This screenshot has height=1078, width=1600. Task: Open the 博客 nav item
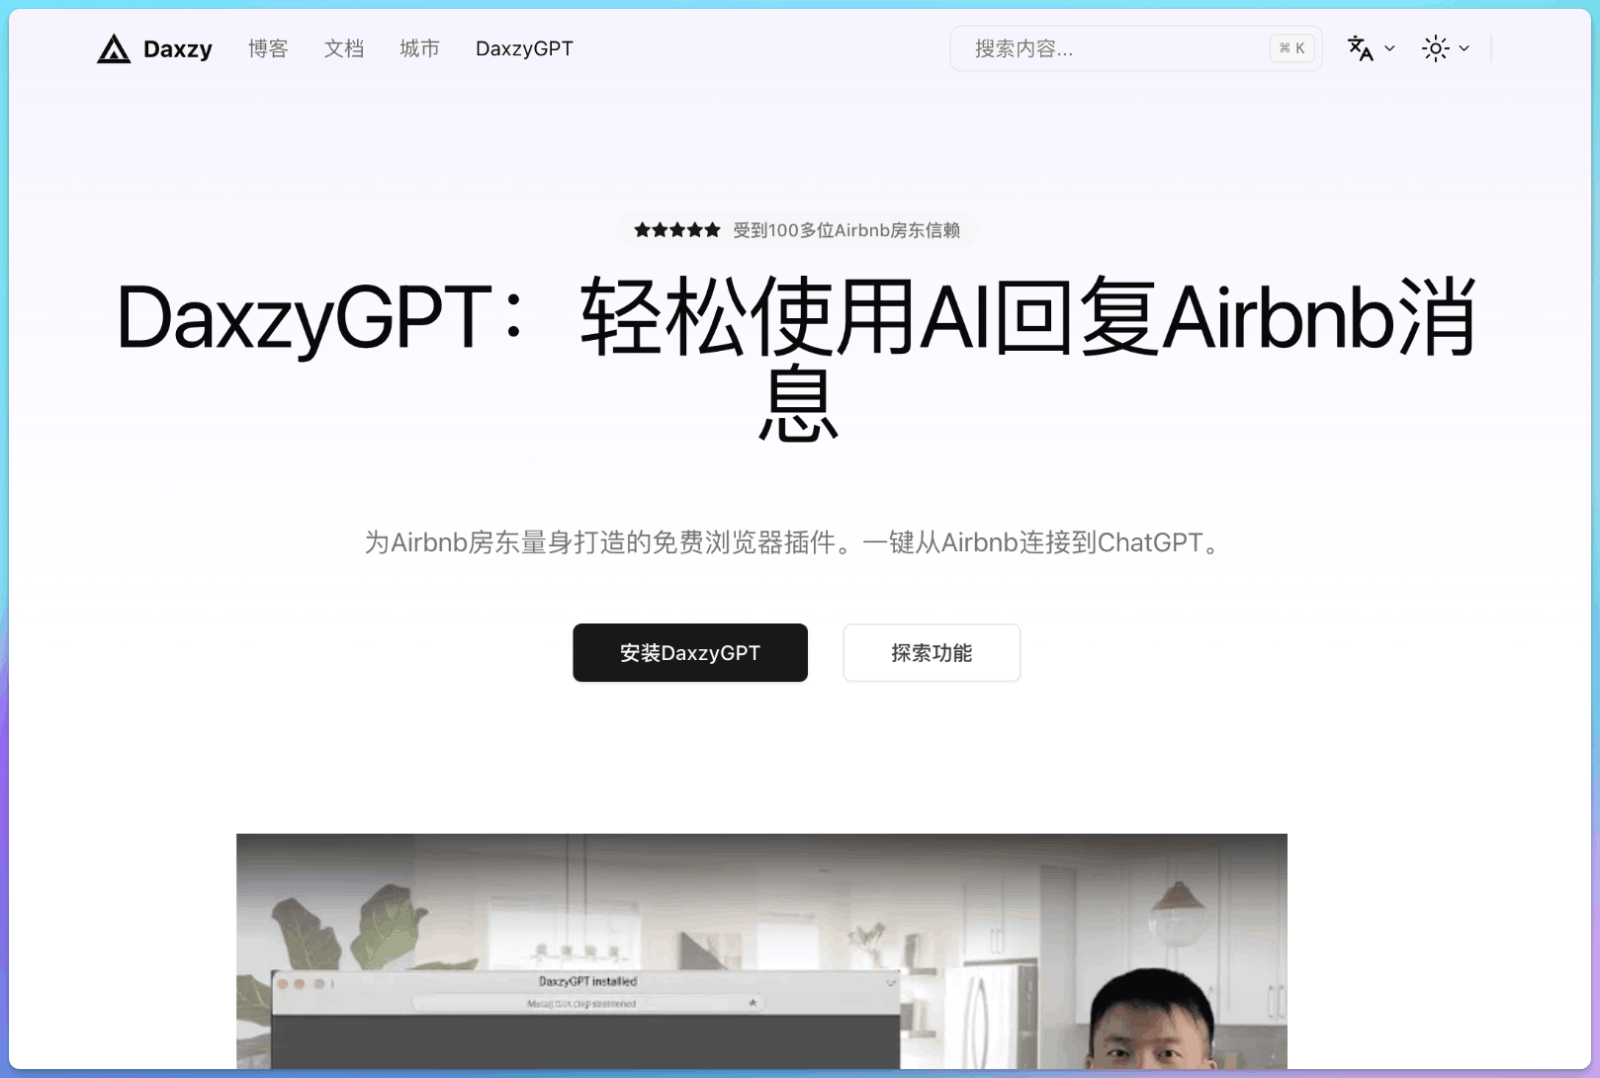click(x=268, y=49)
